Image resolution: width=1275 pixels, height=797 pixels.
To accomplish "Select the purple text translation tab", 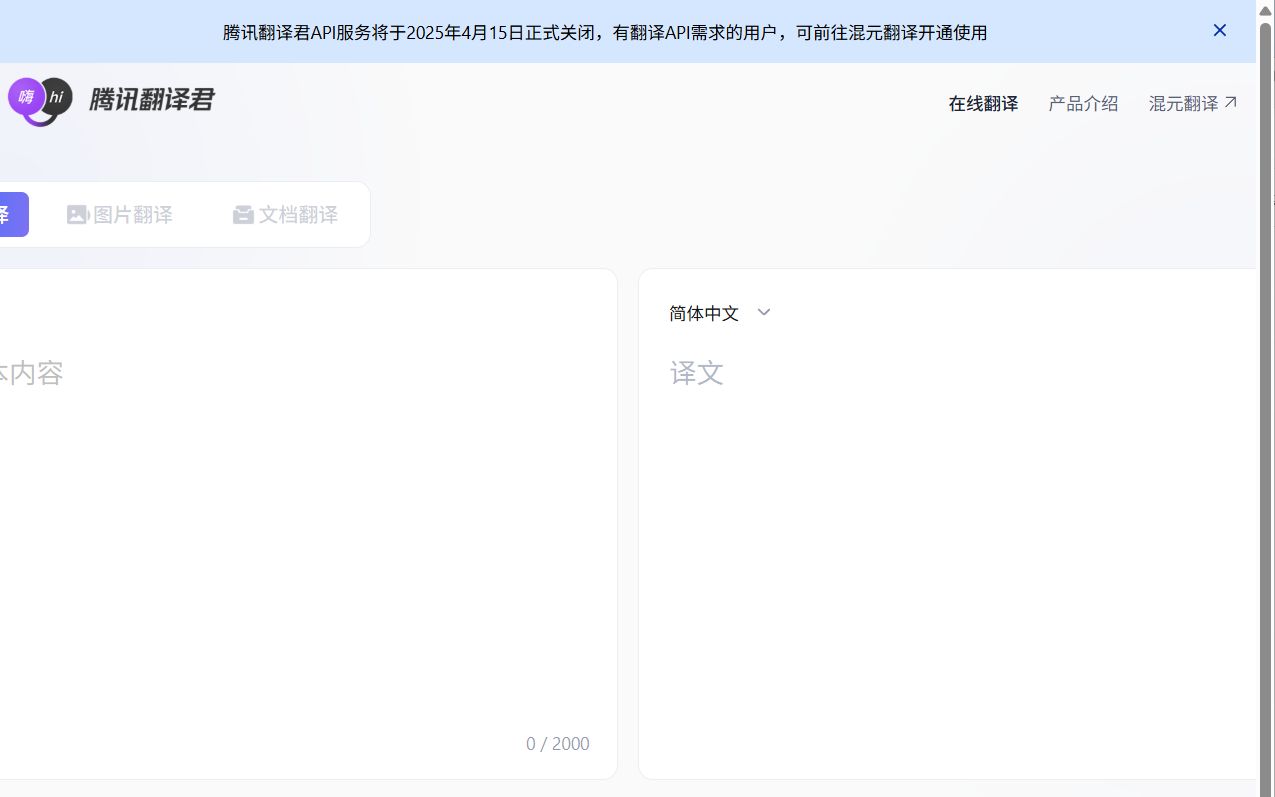I will 14,214.
